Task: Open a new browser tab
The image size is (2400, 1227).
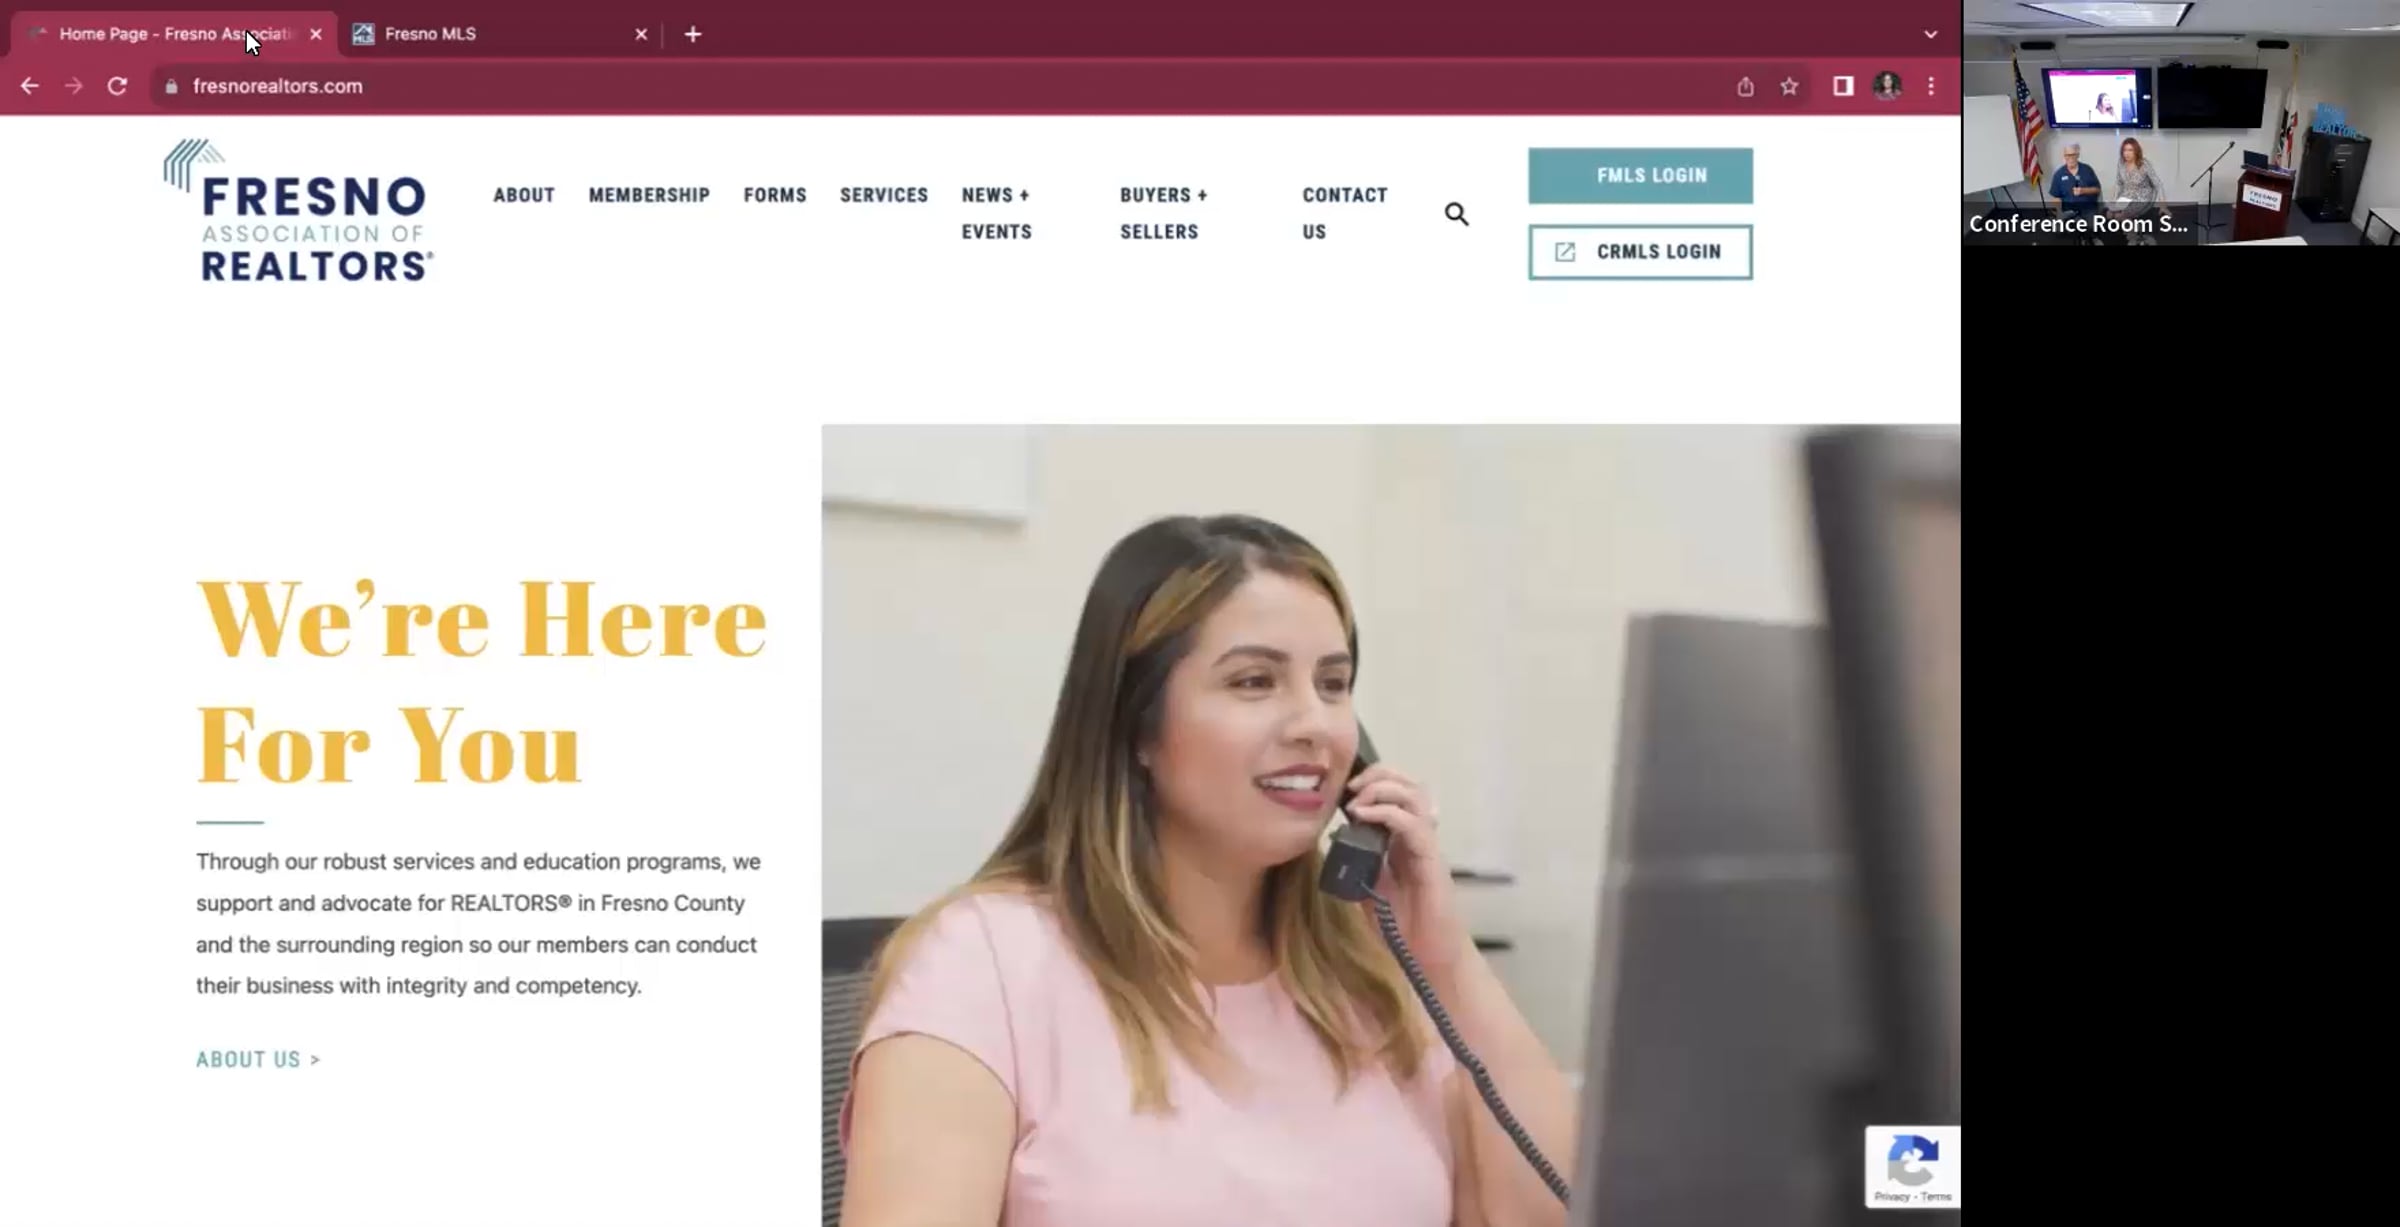Action: [693, 34]
